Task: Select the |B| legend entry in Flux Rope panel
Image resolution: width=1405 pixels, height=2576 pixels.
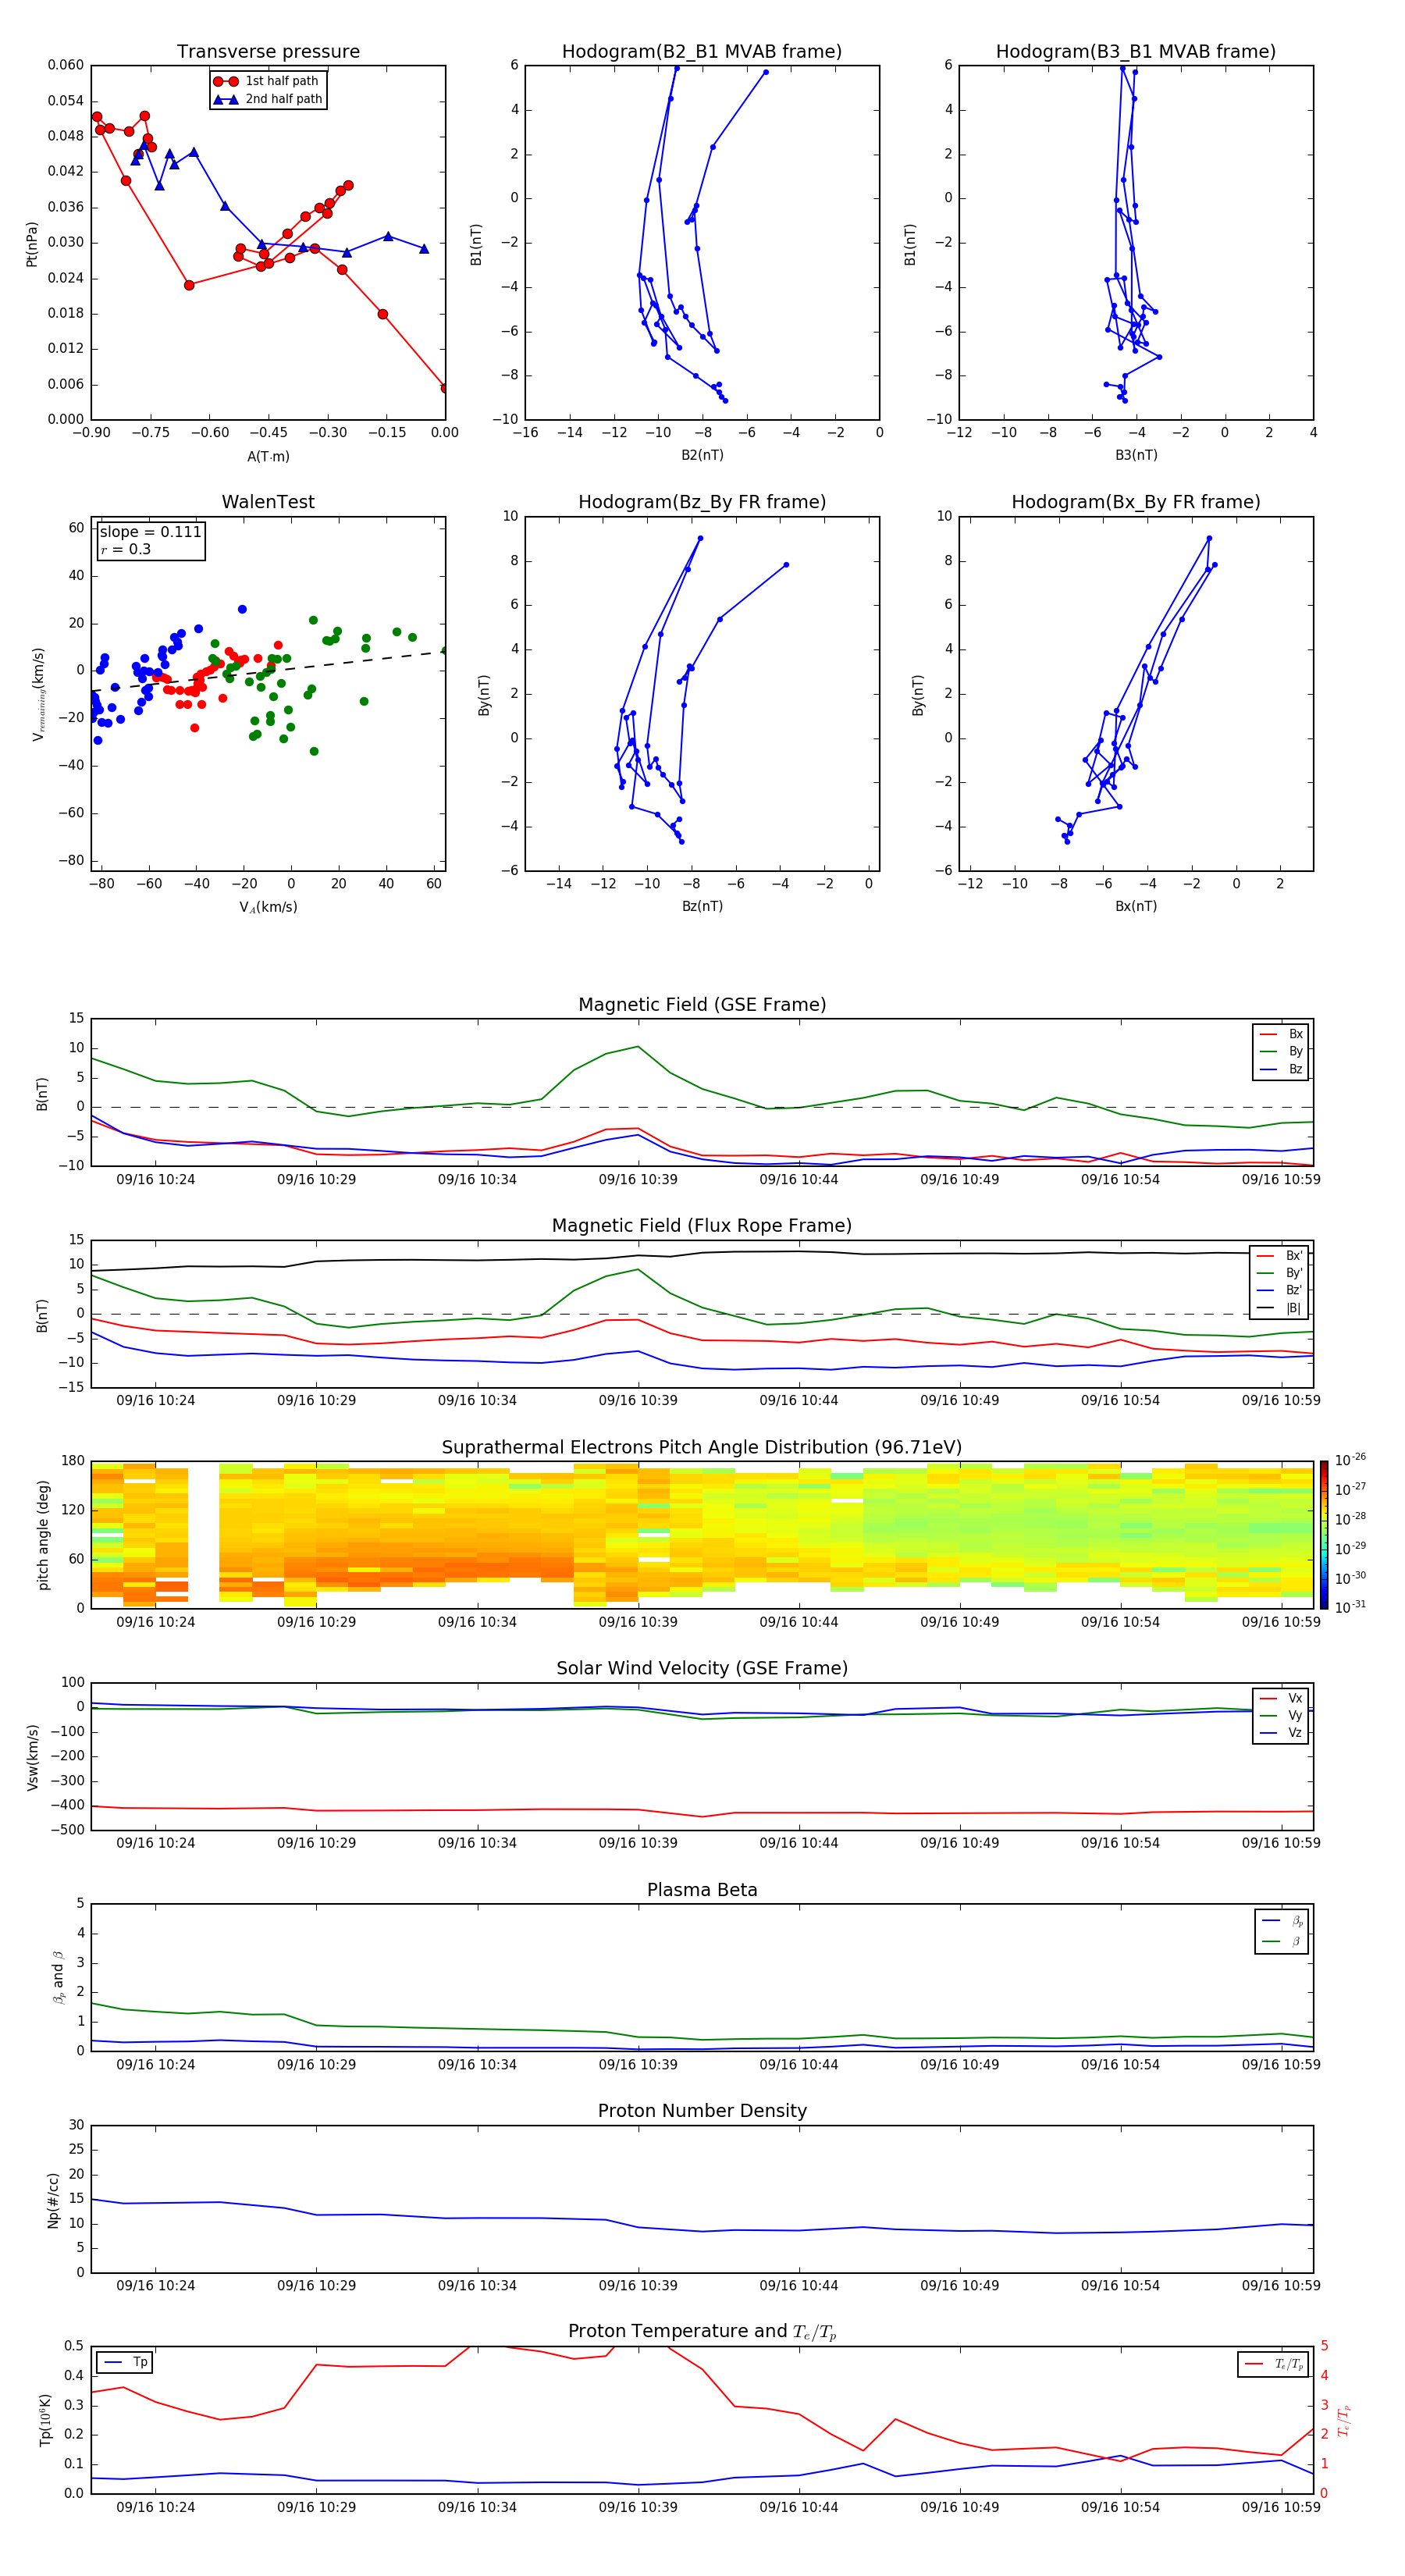Action: [x=1280, y=1308]
